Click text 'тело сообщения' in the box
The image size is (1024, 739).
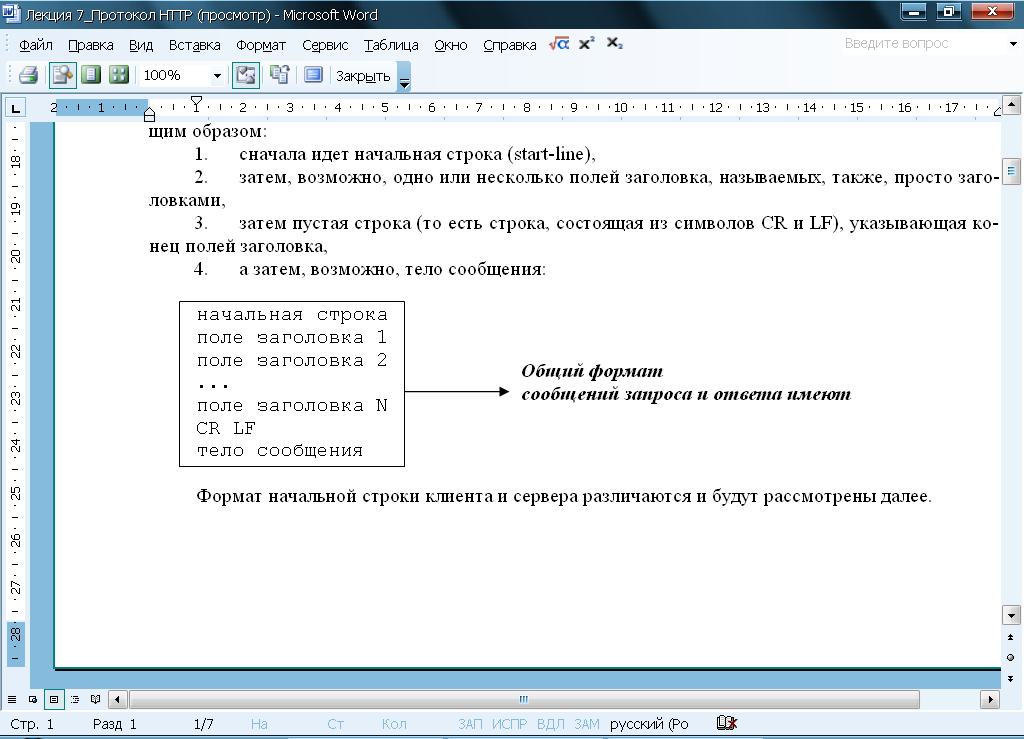tap(280, 450)
